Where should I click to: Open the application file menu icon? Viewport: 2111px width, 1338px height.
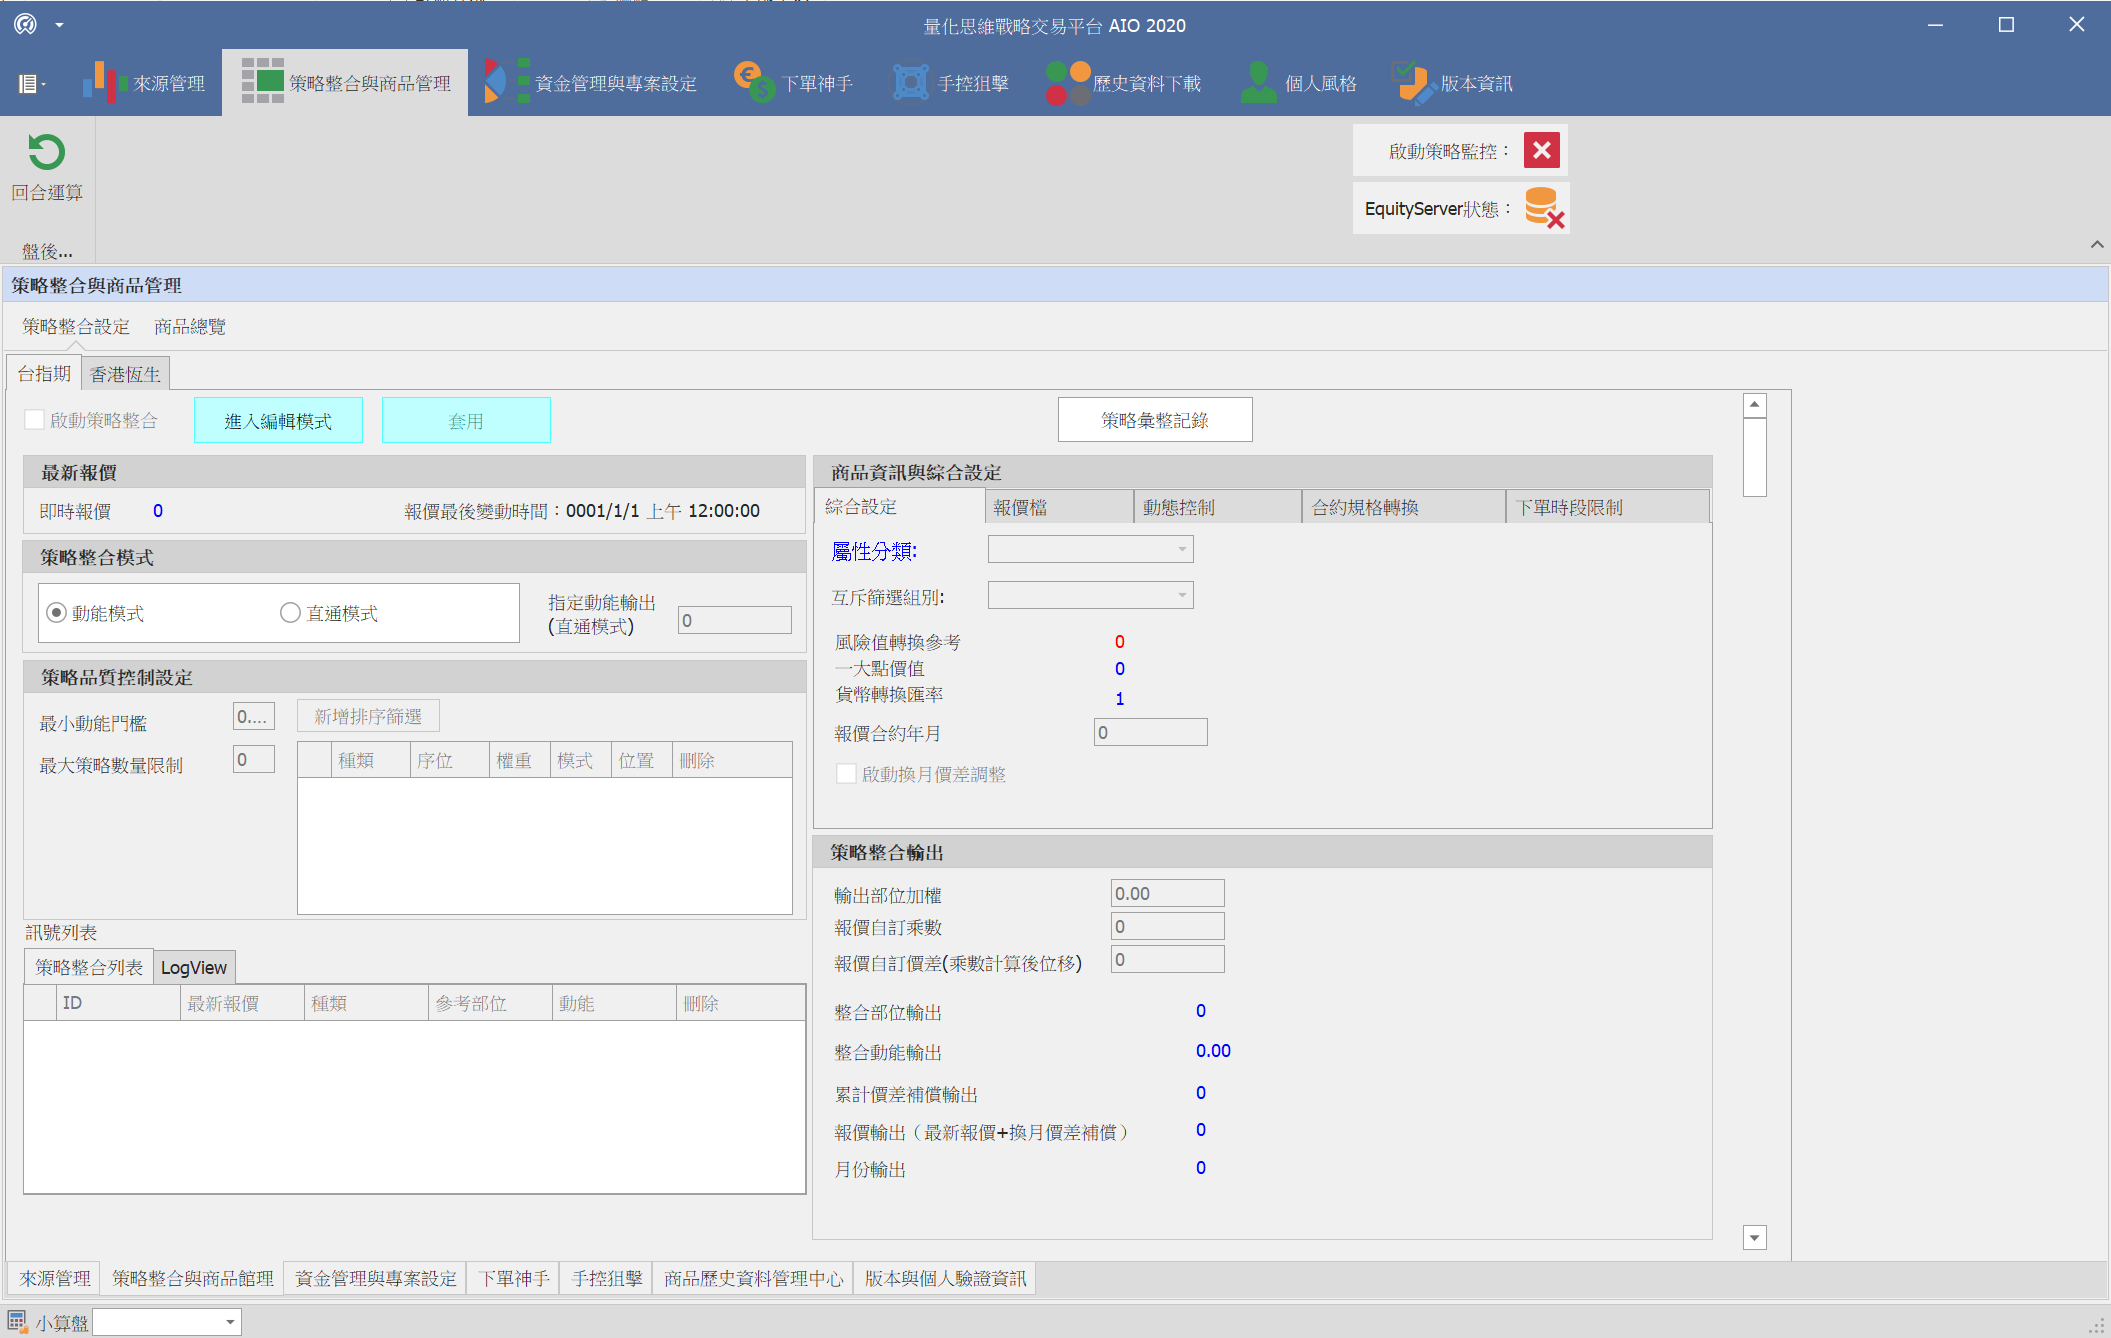click(31, 84)
